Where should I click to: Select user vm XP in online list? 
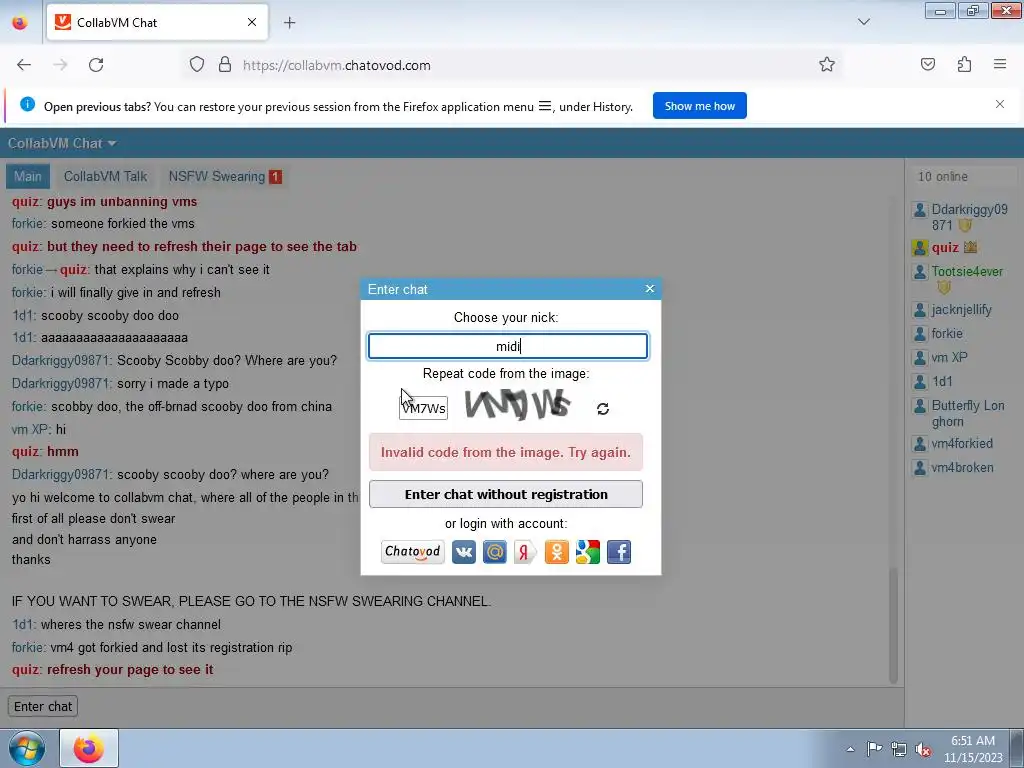(x=950, y=358)
